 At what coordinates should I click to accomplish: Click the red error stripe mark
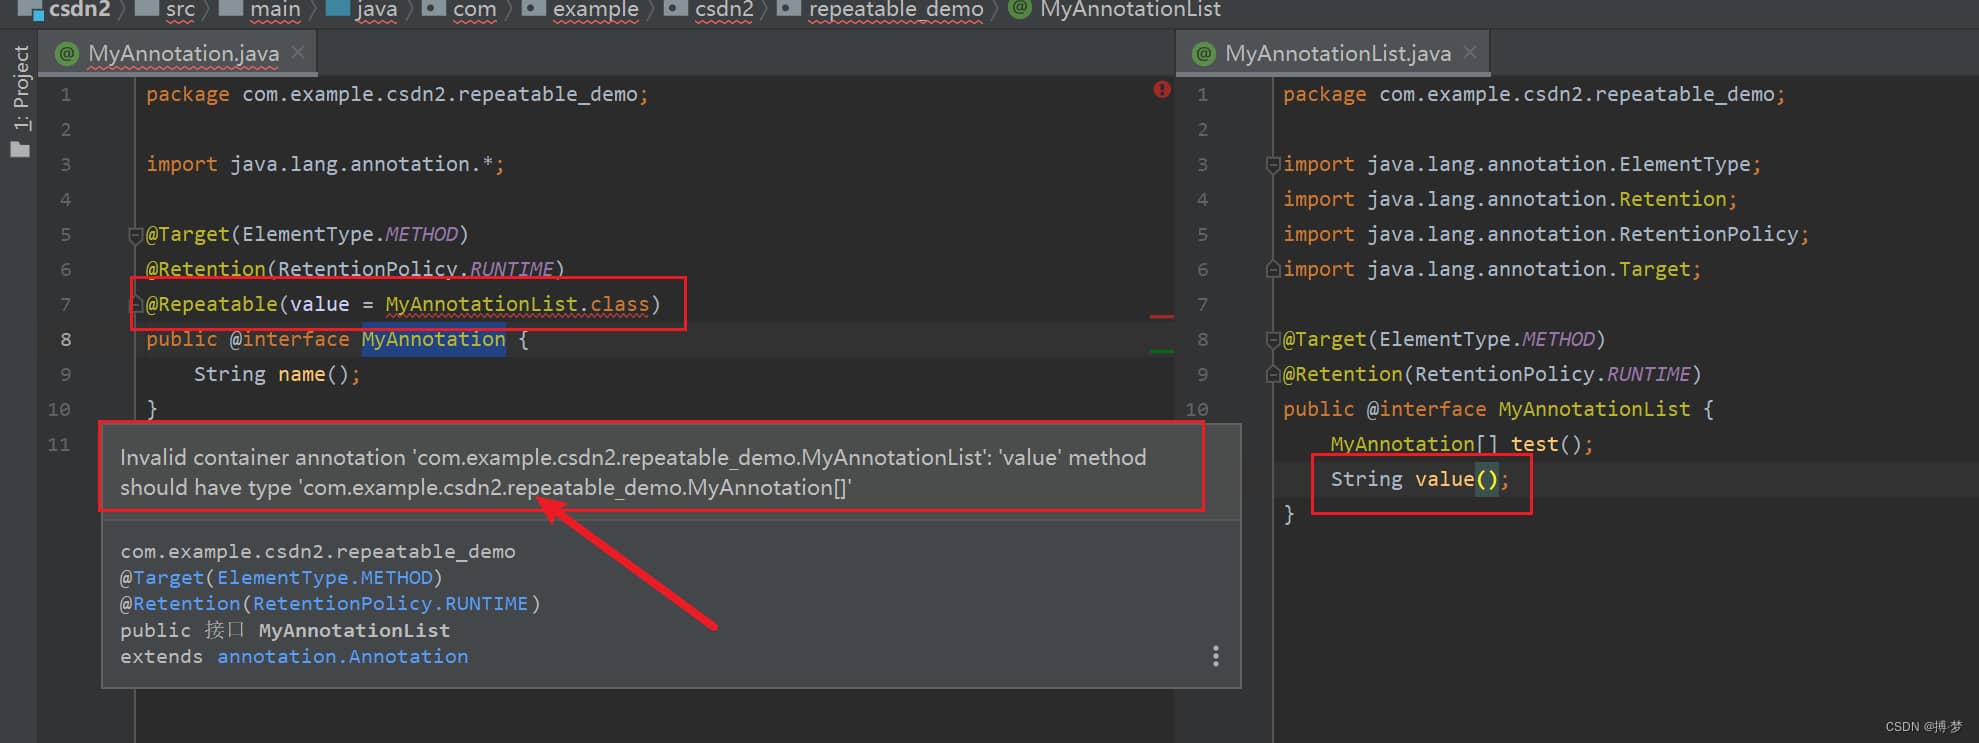click(x=1161, y=316)
